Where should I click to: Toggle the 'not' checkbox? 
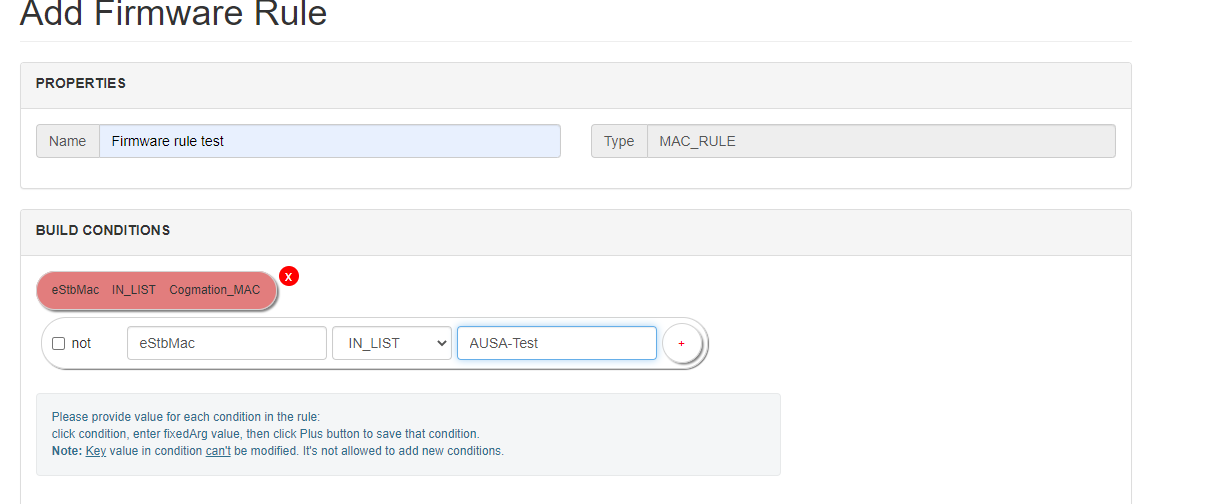58,343
